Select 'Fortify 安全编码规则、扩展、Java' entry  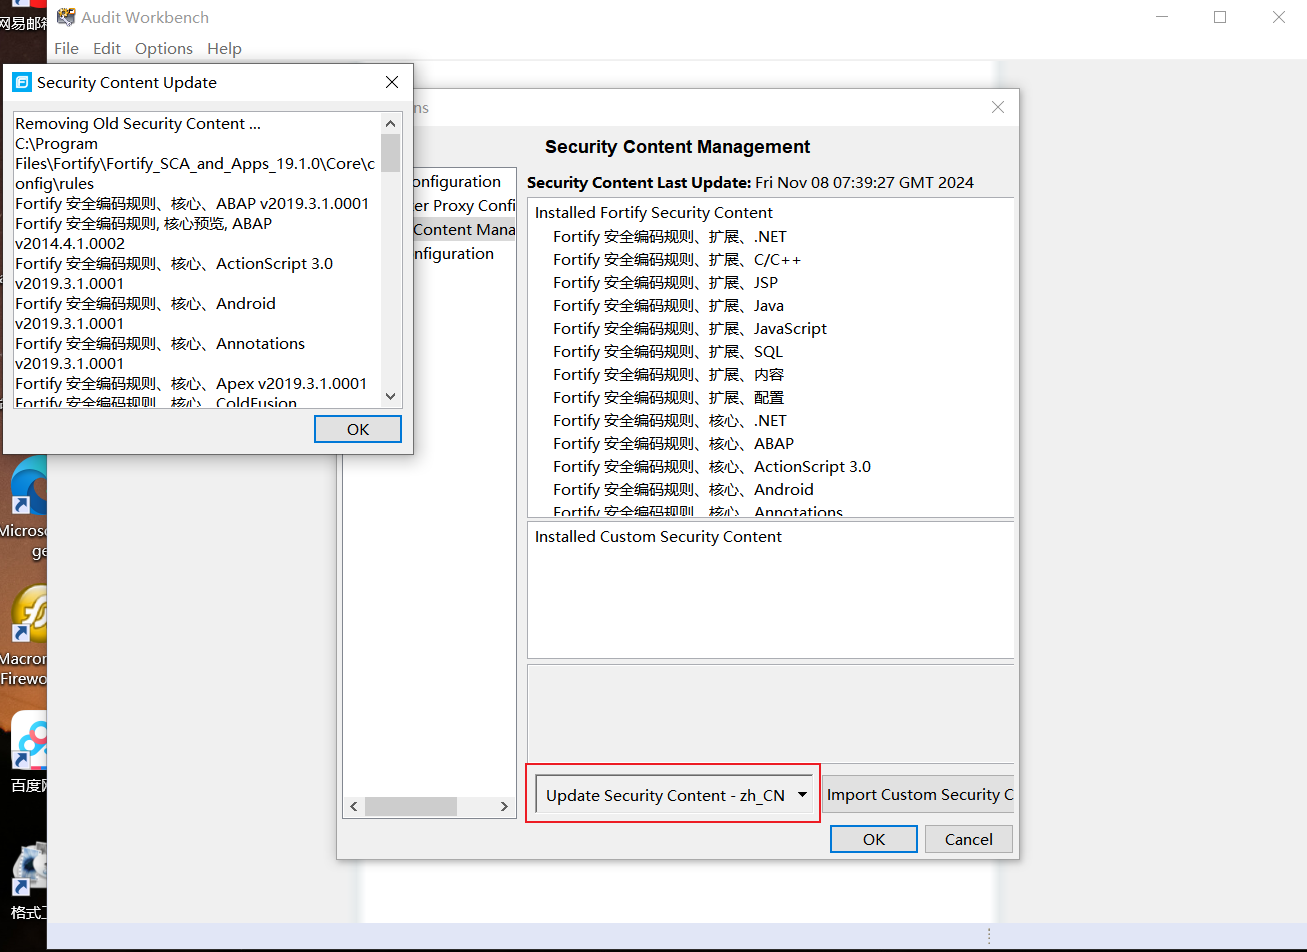(x=668, y=306)
